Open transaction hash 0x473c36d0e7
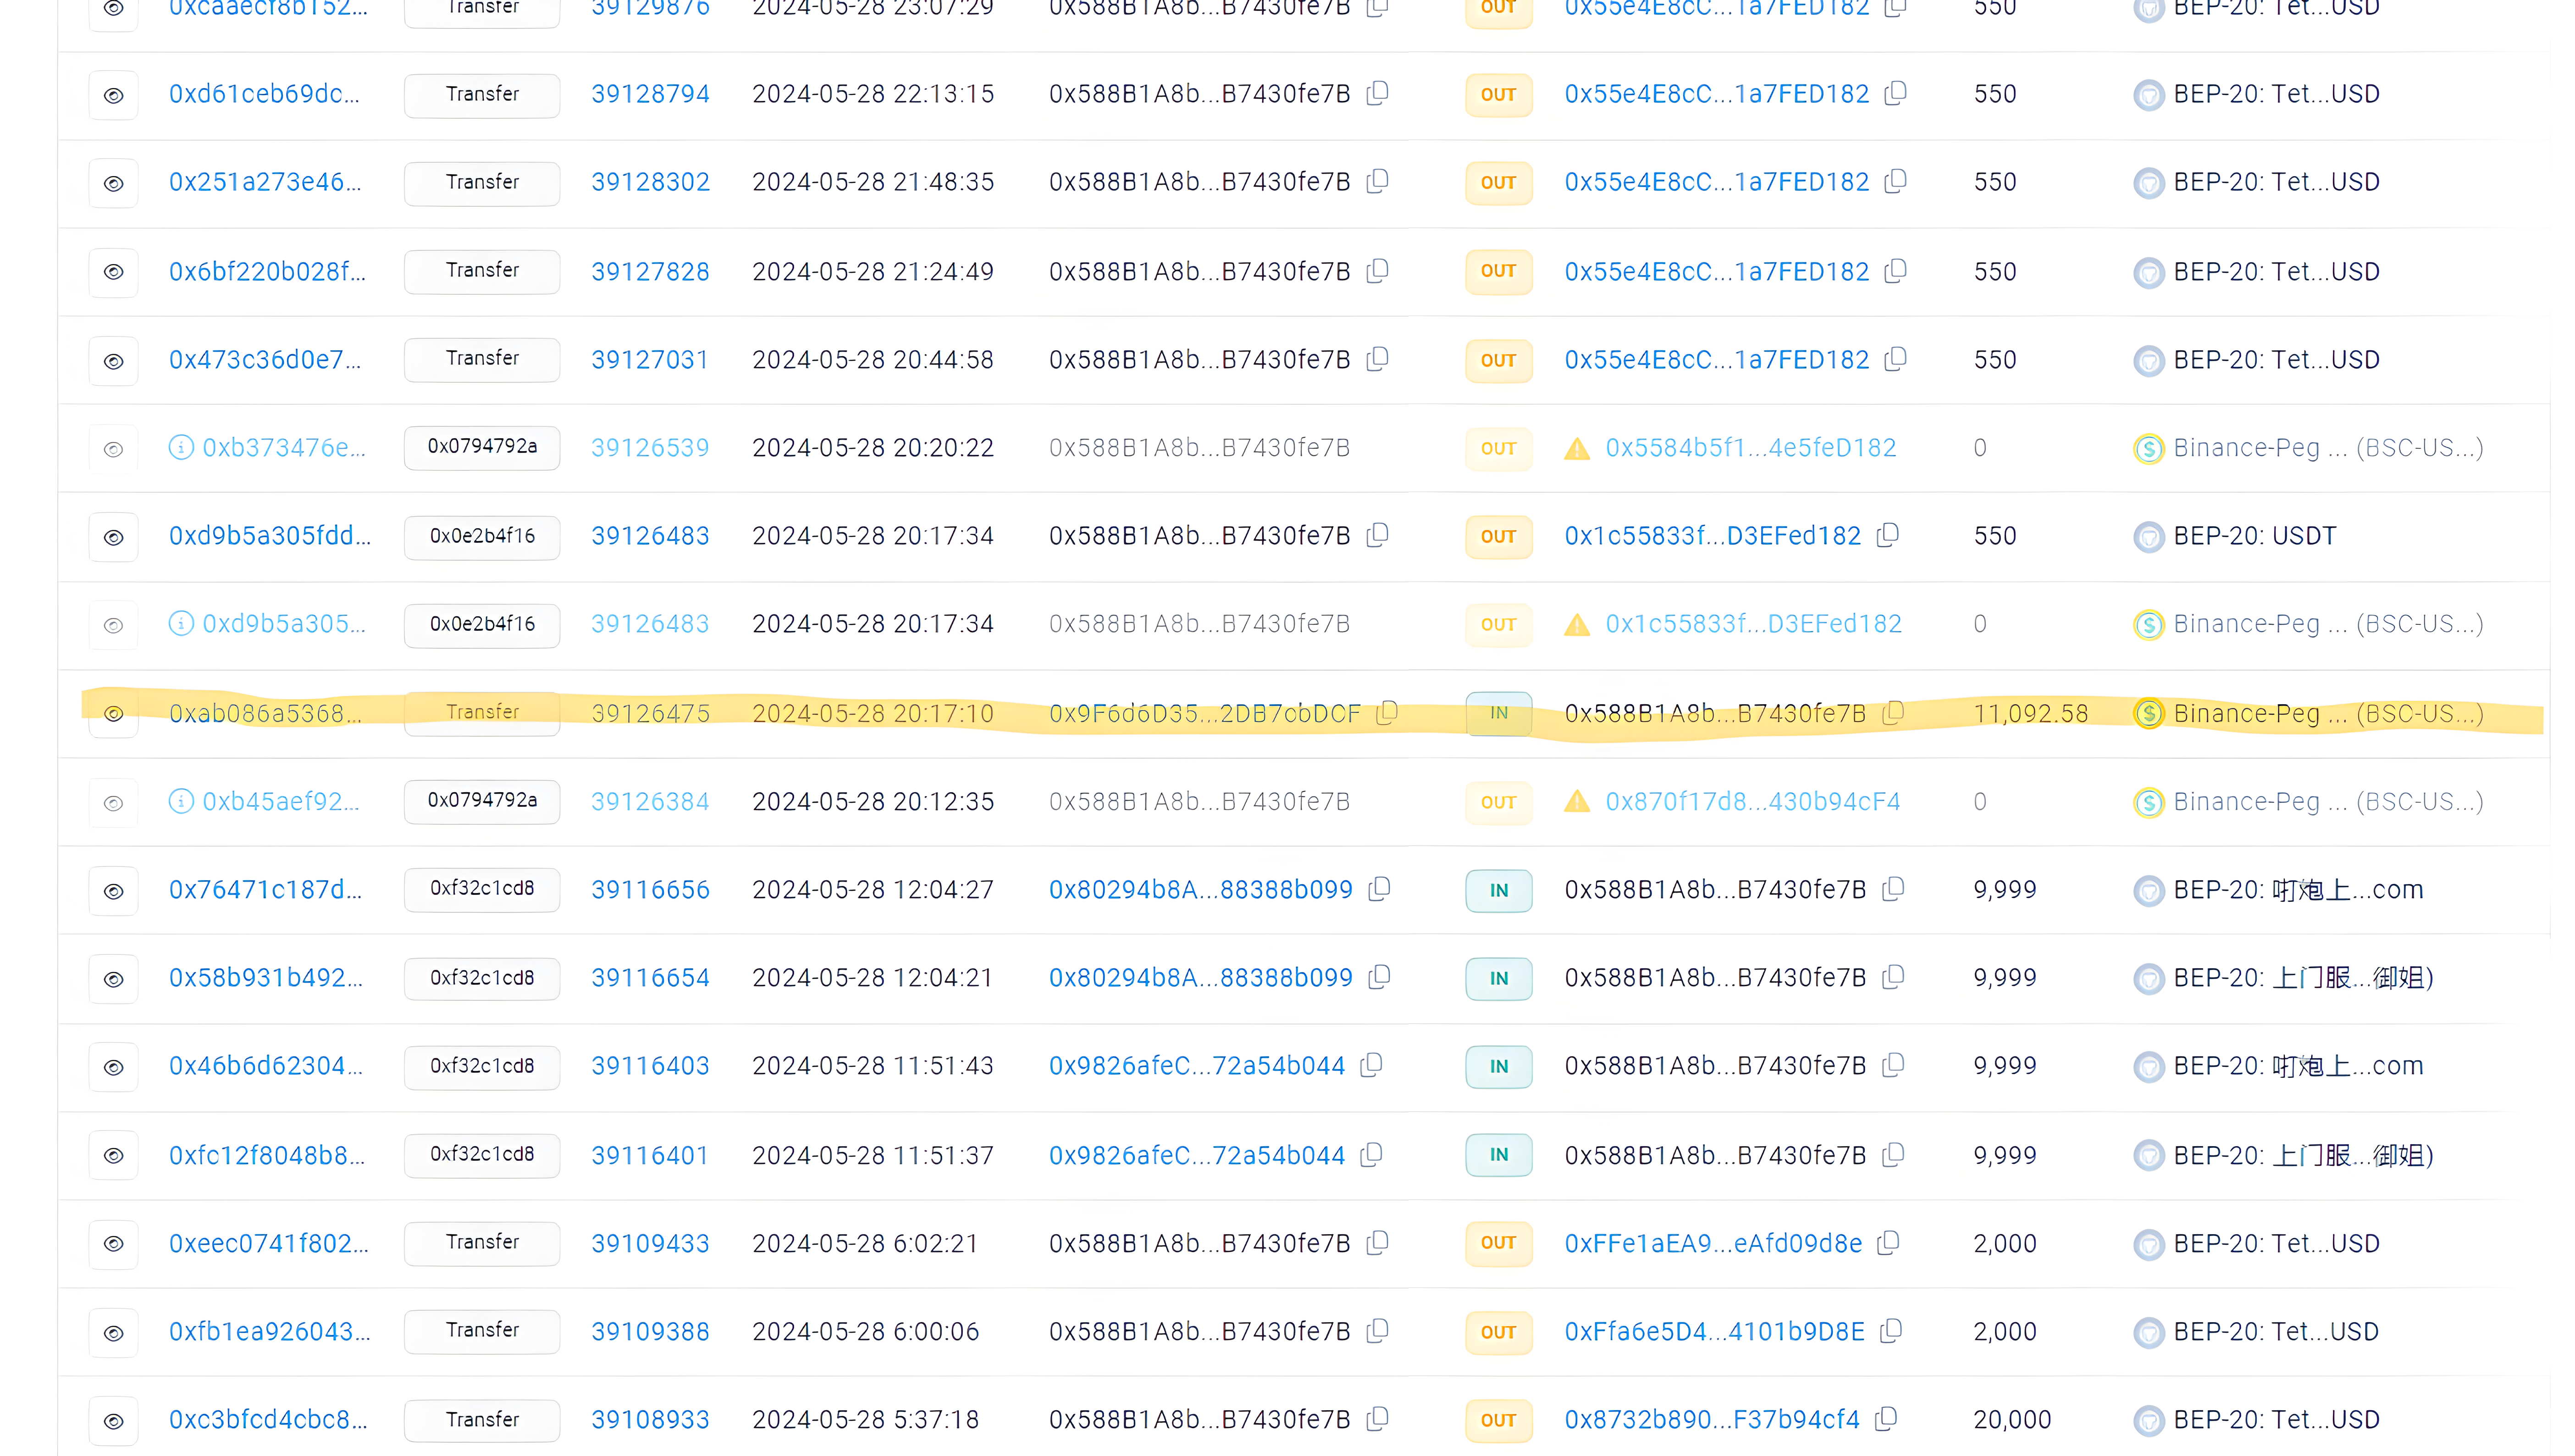2575x1456 pixels. pyautogui.click(x=264, y=359)
